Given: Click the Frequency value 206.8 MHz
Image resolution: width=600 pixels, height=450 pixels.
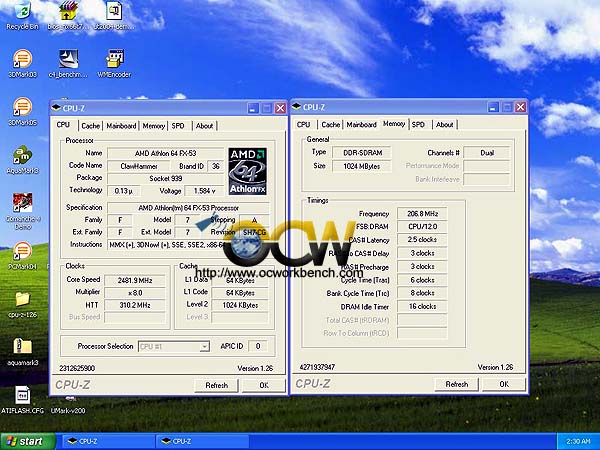Looking at the screenshot, I should point(422,214).
